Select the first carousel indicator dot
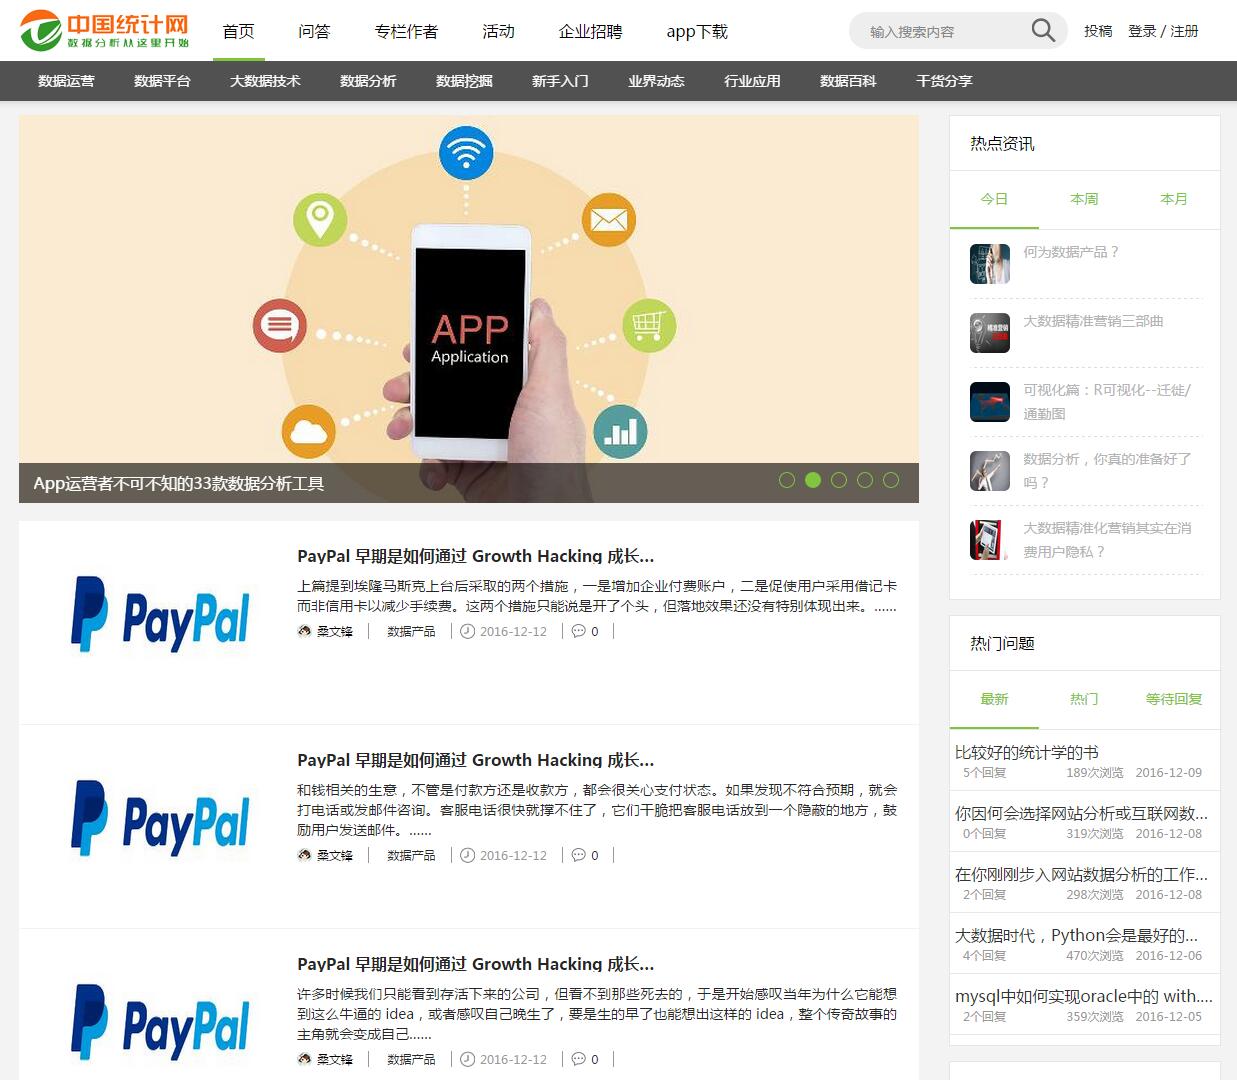The width and height of the screenshot is (1237, 1080). [787, 480]
